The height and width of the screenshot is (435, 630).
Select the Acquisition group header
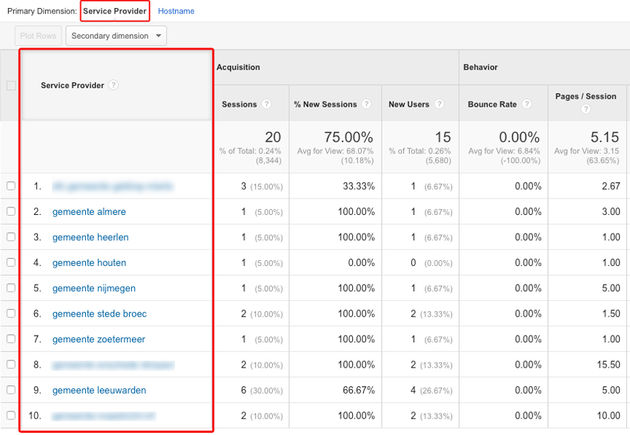click(238, 67)
